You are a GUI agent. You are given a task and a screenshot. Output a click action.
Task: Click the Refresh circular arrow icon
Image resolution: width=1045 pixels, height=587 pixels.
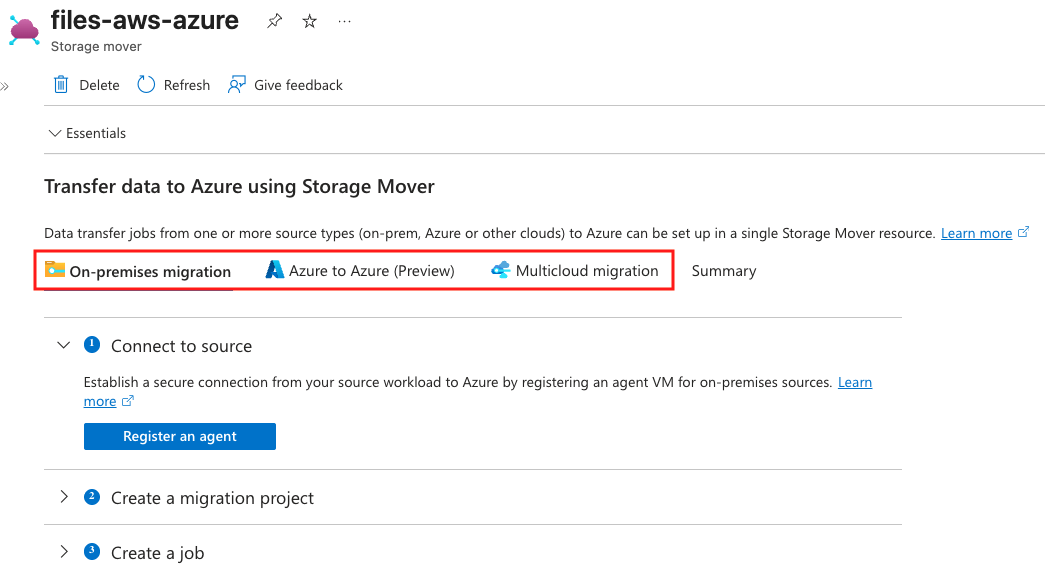147,85
